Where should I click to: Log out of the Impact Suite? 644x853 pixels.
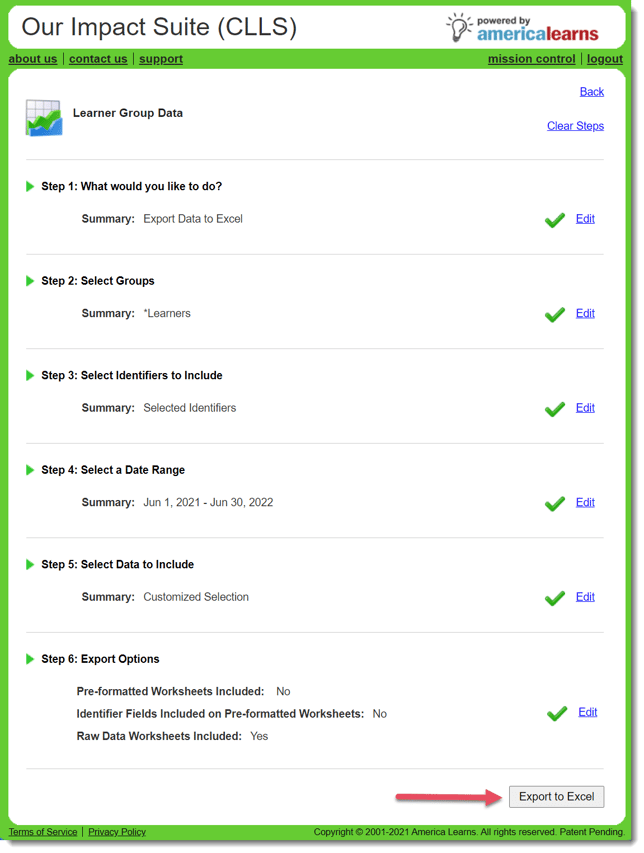[x=605, y=59]
